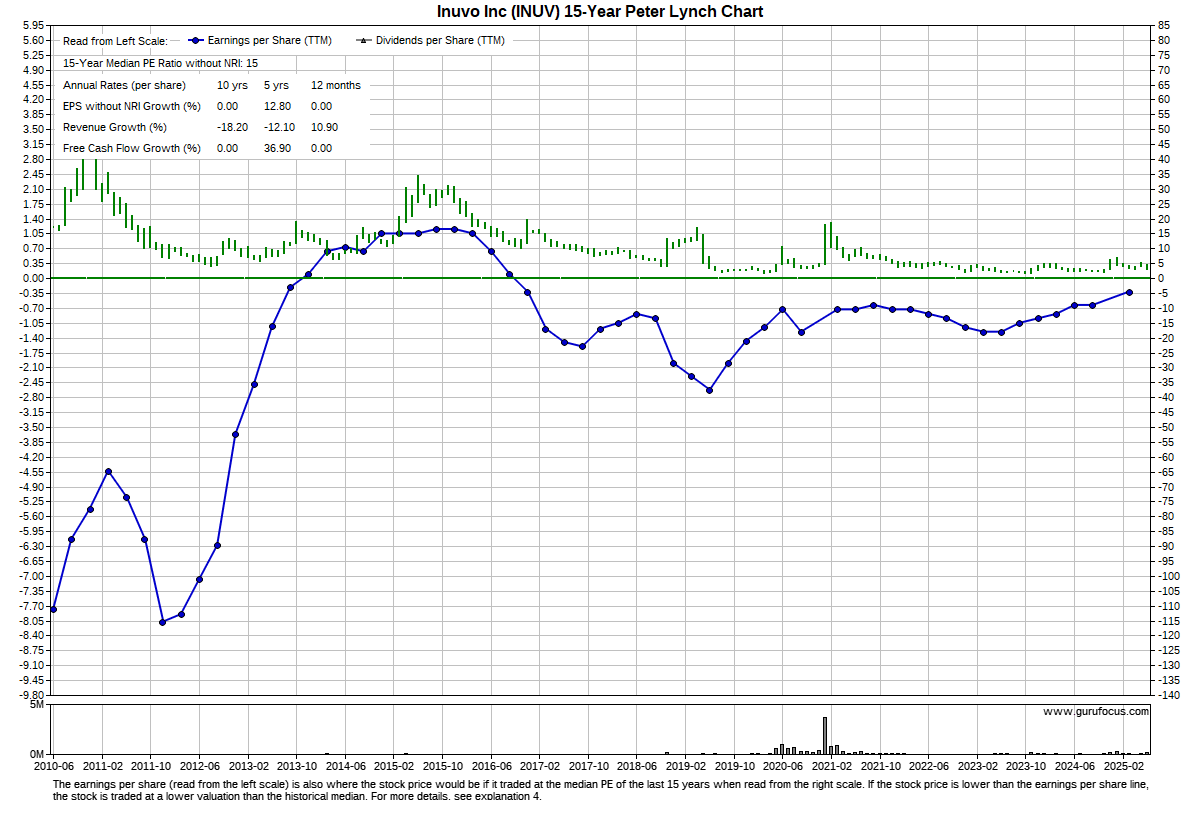Click the black triangle marker in the legend
Screen dimensions: 1200x820
(365, 41)
